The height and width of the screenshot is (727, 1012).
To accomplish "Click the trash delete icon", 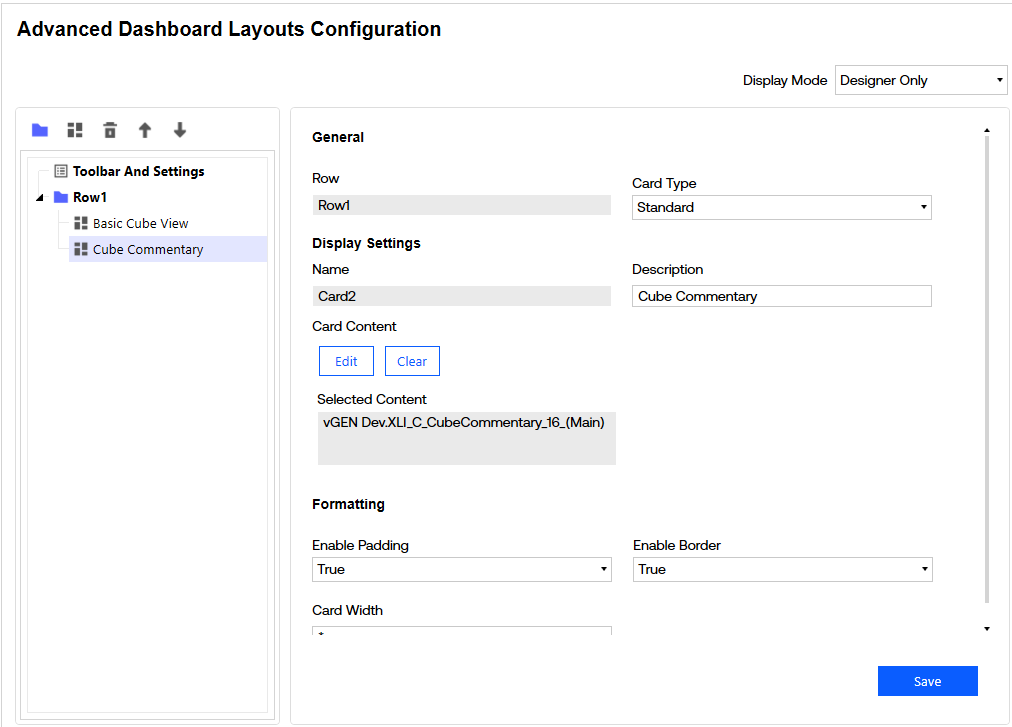I will 110,130.
